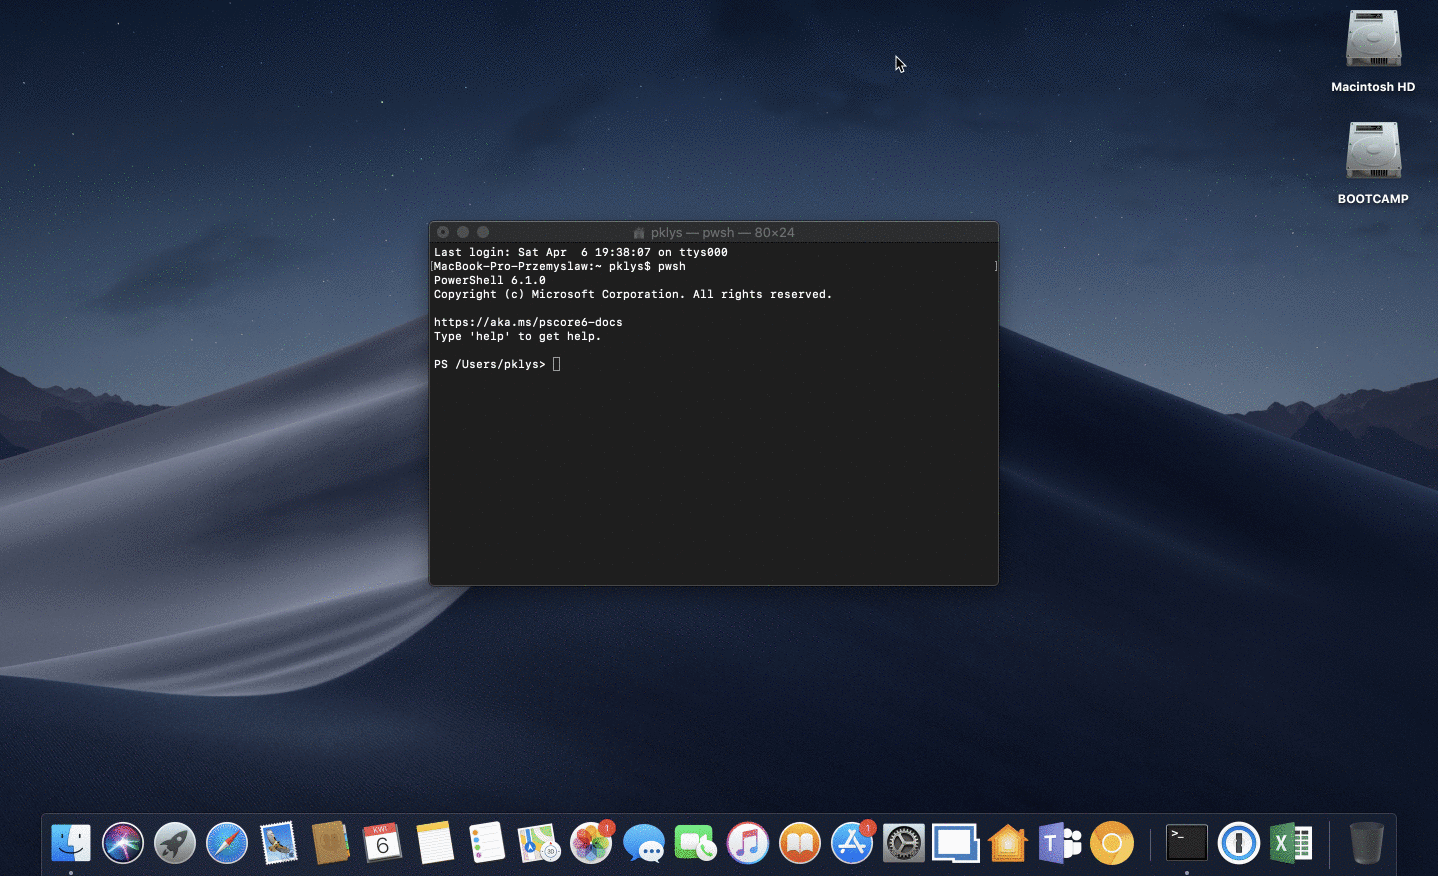Open Microsoft Excel from dock
This screenshot has height=876, width=1438.
click(x=1291, y=843)
